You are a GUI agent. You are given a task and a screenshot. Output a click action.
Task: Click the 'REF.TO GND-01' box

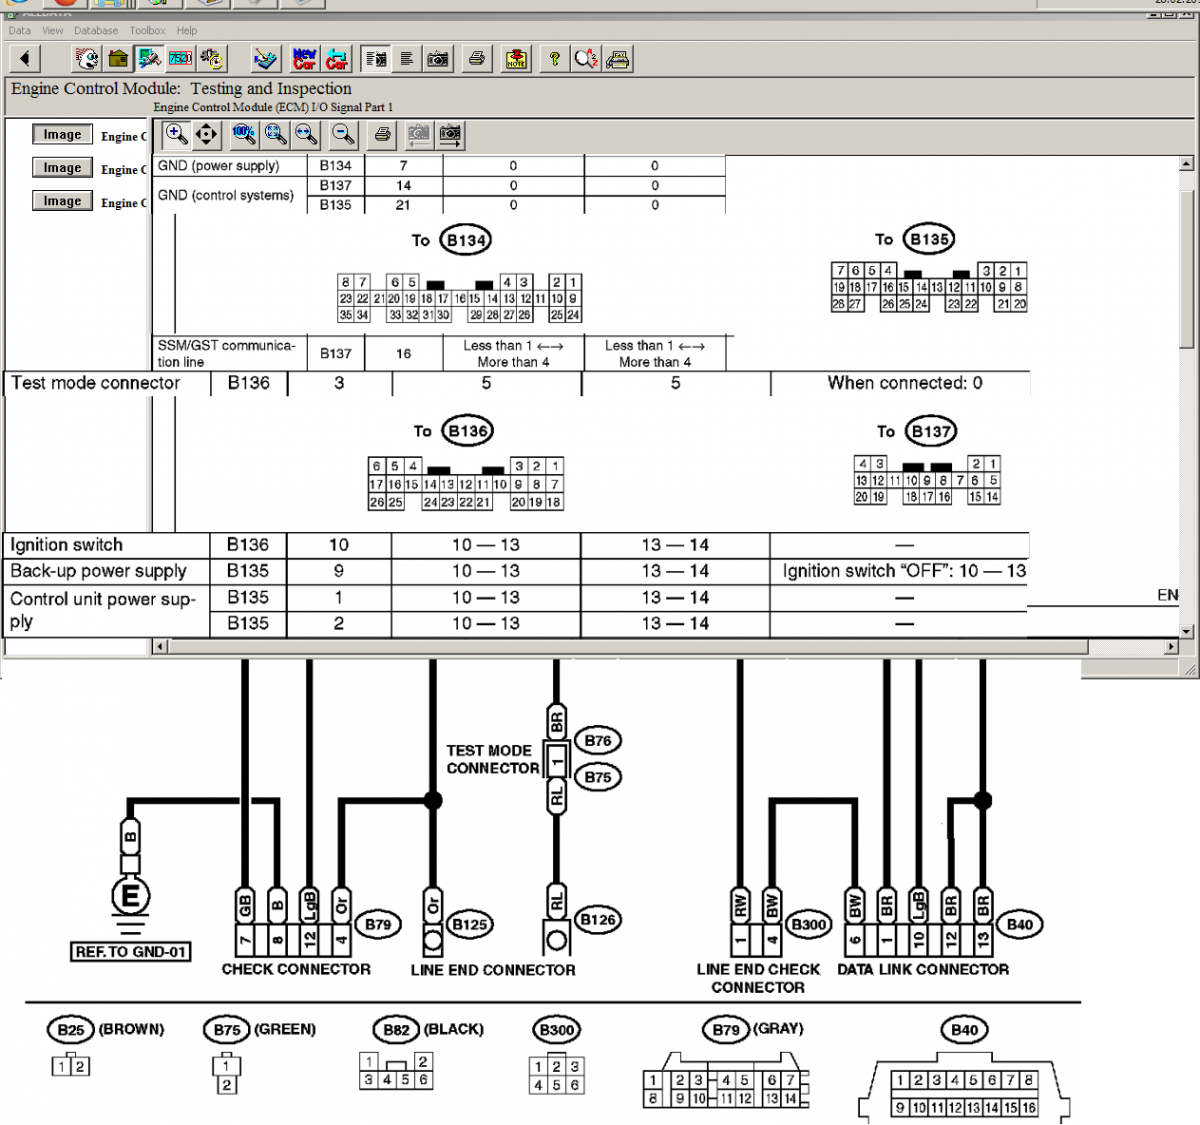click(131, 952)
